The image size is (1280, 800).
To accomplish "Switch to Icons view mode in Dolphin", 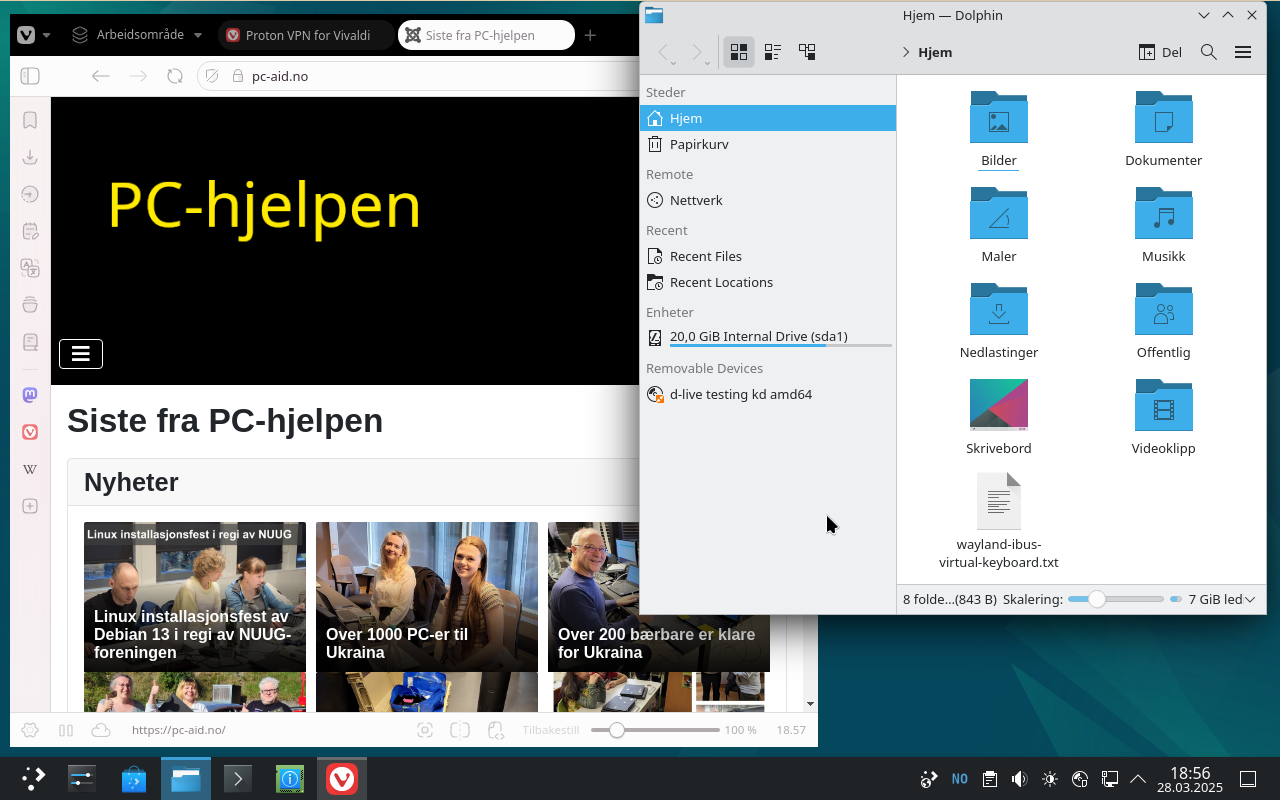I will [739, 52].
